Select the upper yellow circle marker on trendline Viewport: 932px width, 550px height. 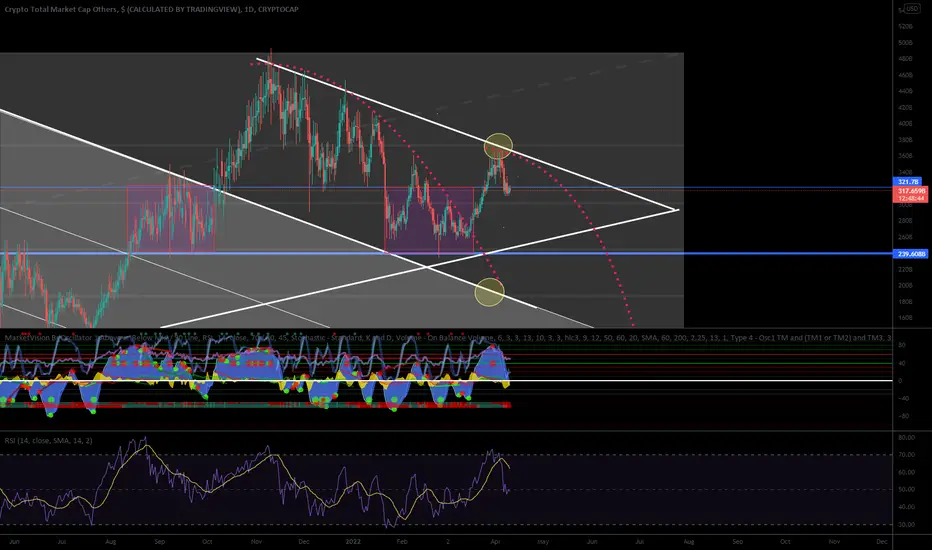(498, 146)
